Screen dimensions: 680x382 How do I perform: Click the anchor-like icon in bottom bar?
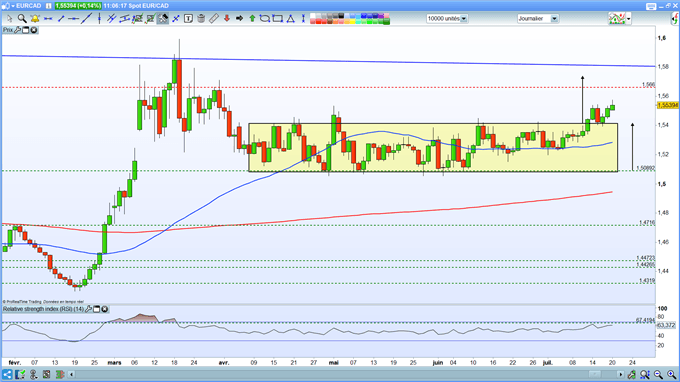pyautogui.click(x=33, y=374)
